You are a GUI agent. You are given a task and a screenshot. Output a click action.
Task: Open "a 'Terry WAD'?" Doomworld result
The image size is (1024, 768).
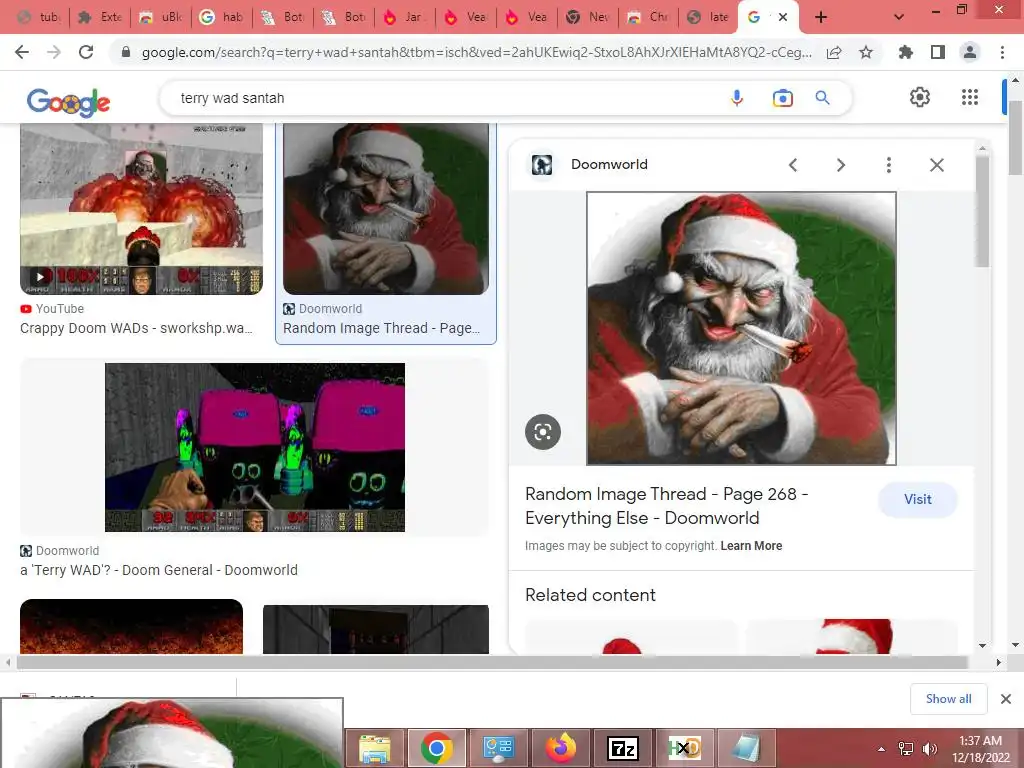[x=159, y=570]
